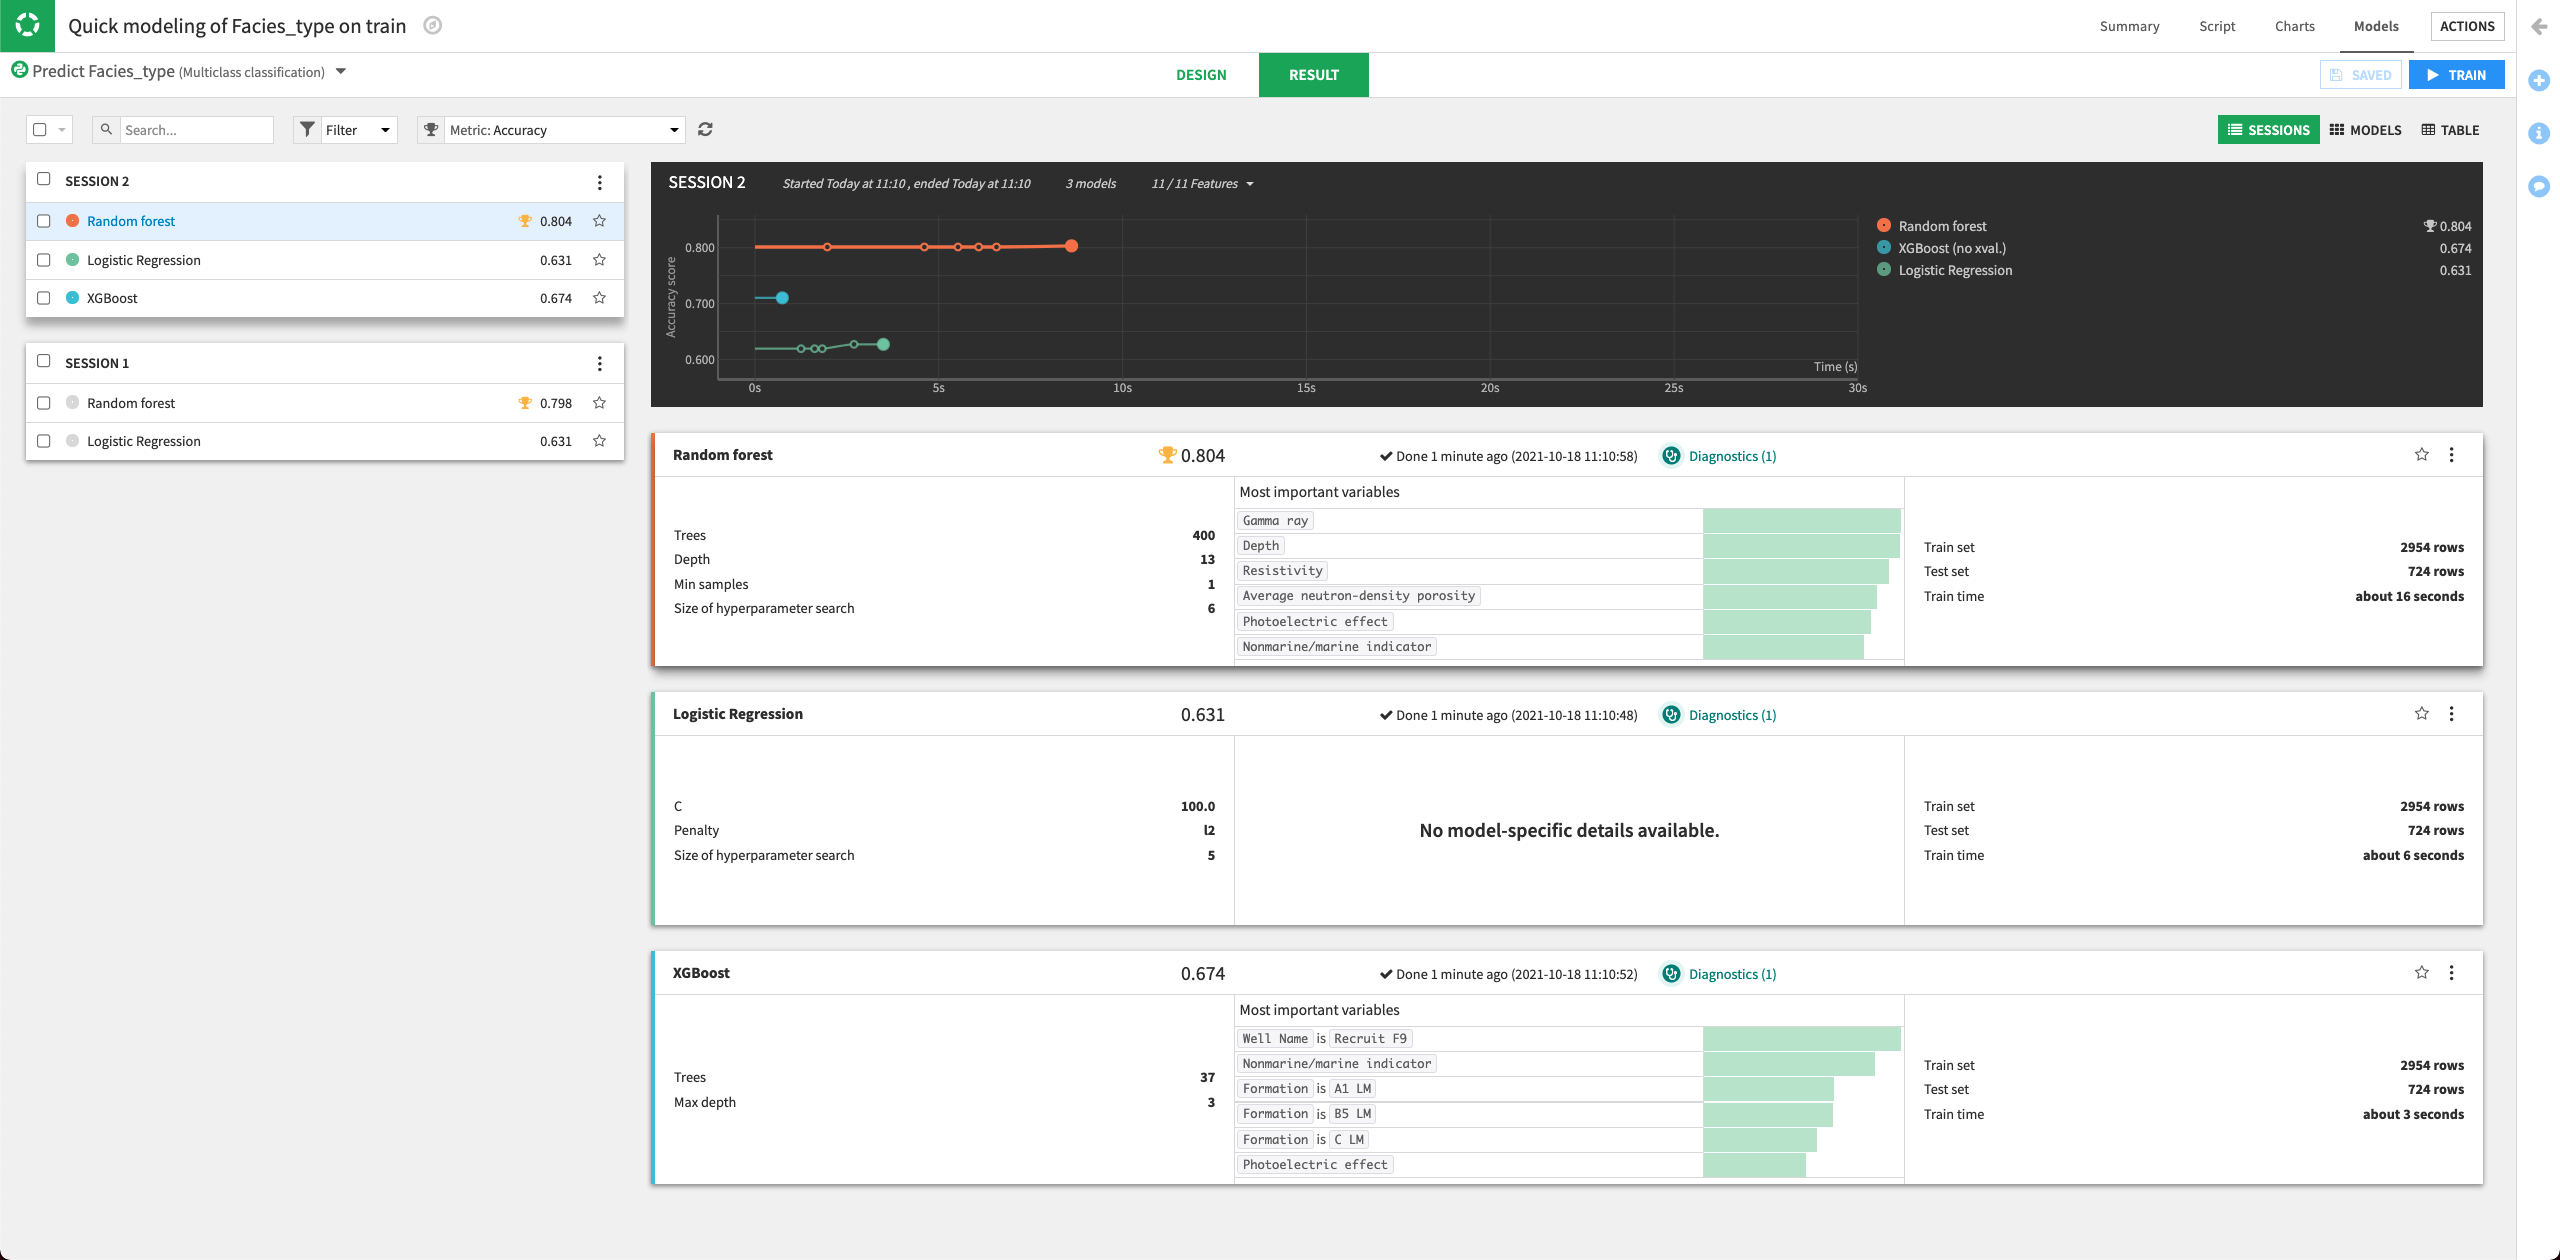Open Diagnostics for the Random forest model
2560x1260 pixels.
(x=1730, y=456)
